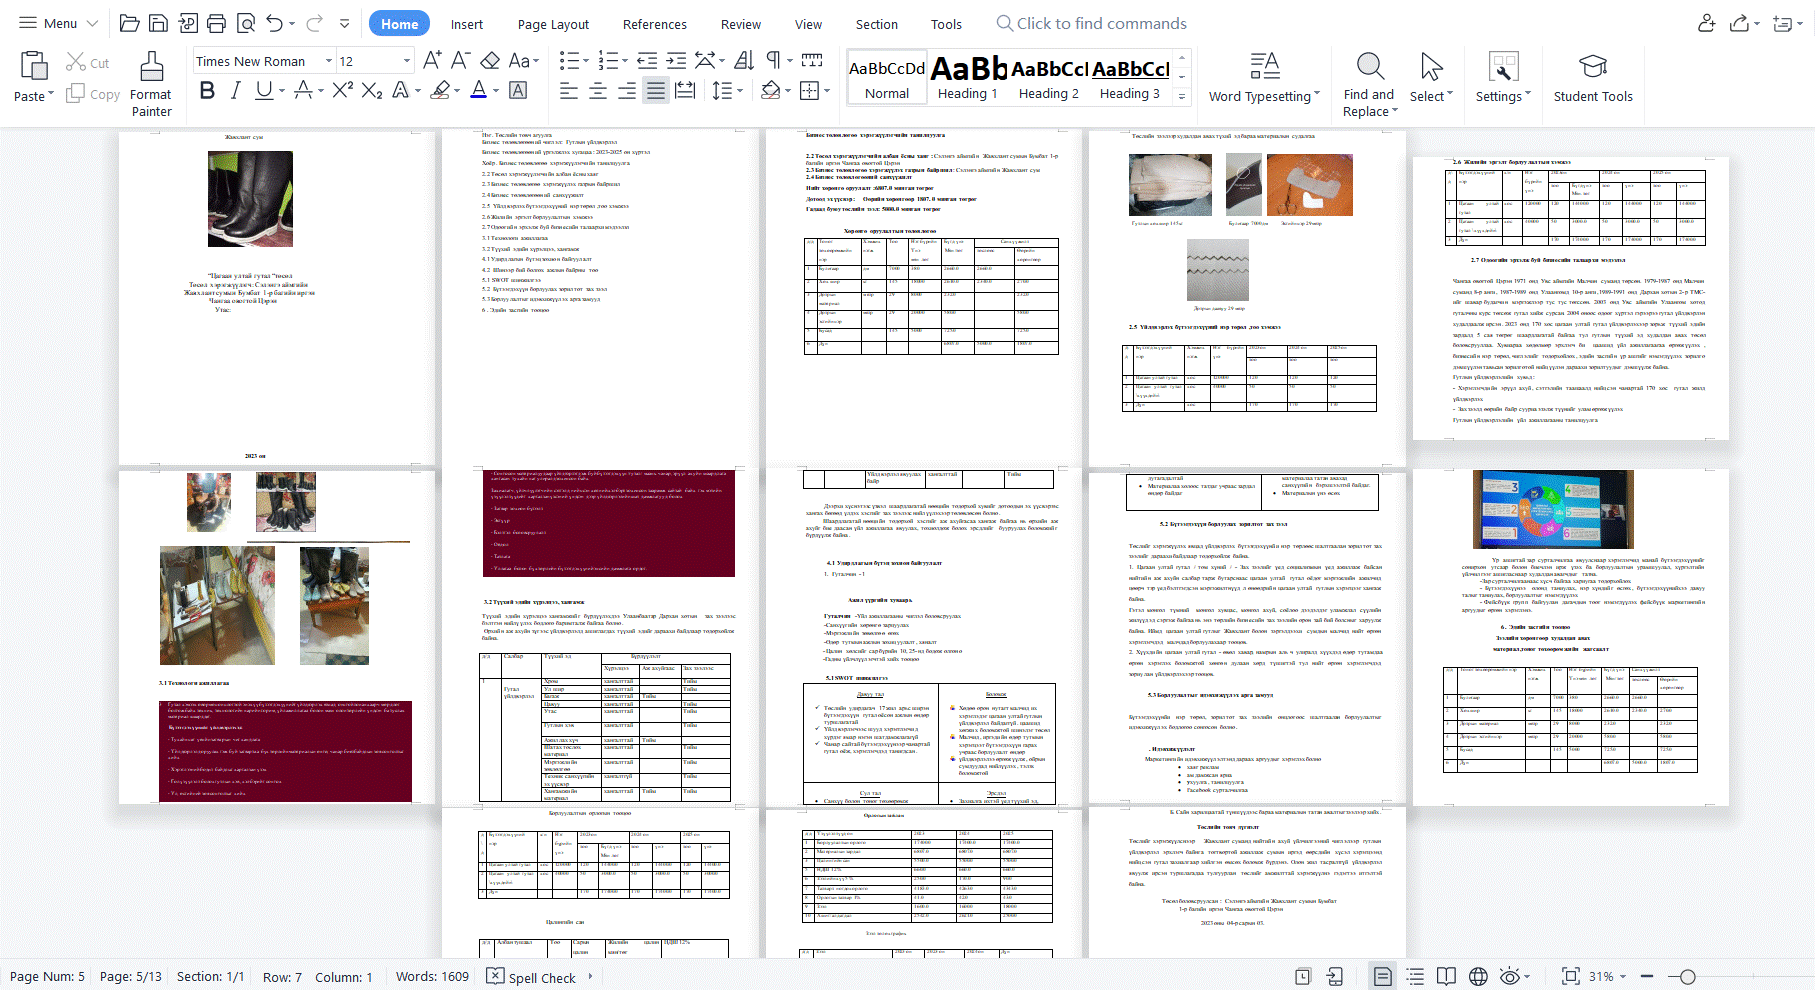Center align the paragraph
The height and width of the screenshot is (990, 1815).
598,91
